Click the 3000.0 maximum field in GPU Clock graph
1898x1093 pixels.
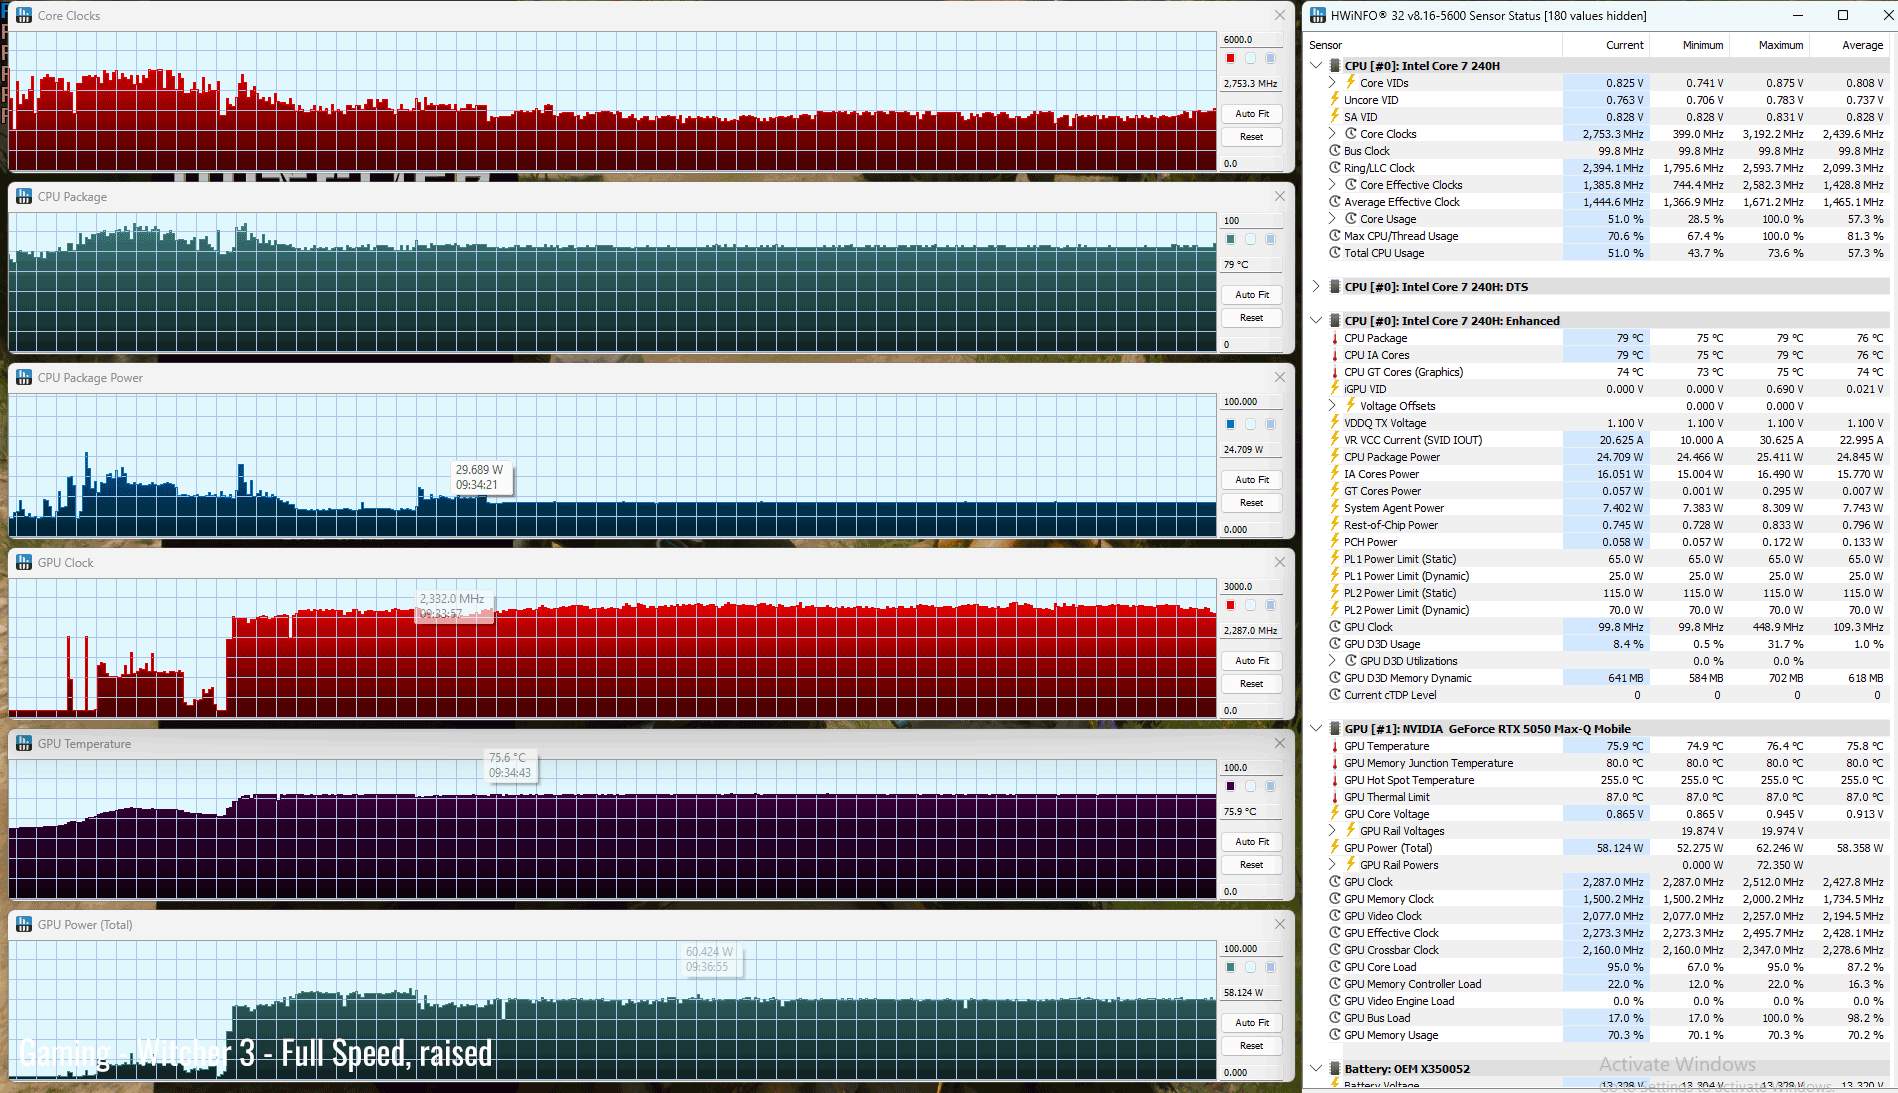tap(1252, 587)
